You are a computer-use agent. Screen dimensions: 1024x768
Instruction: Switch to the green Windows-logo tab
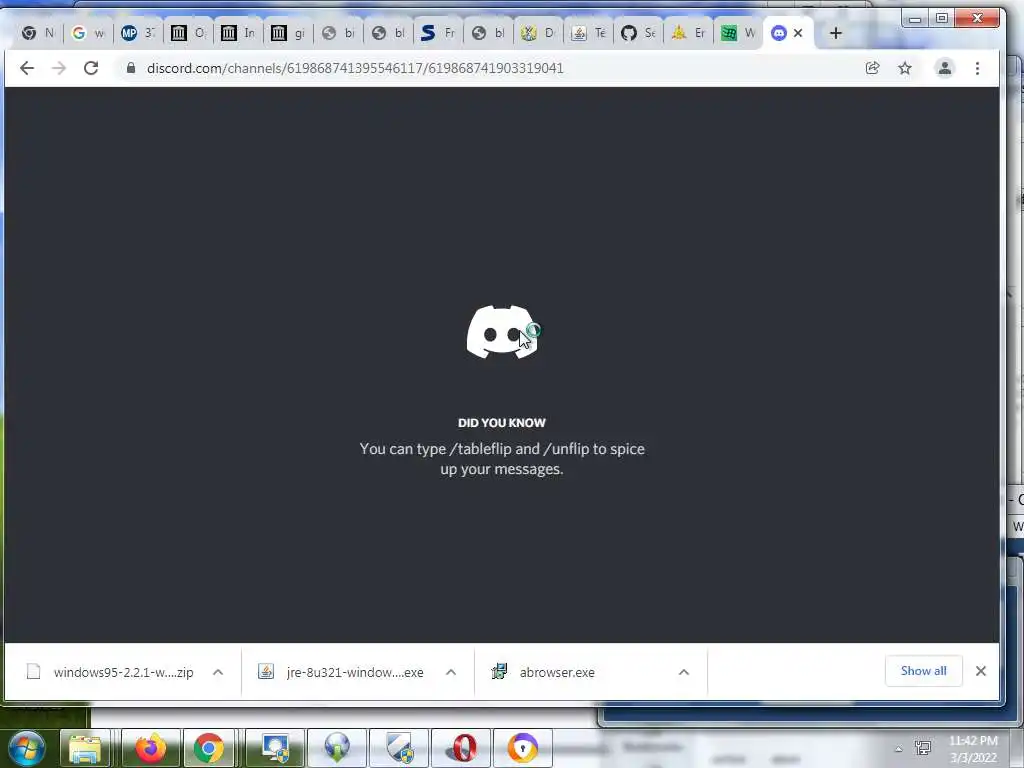pos(738,33)
